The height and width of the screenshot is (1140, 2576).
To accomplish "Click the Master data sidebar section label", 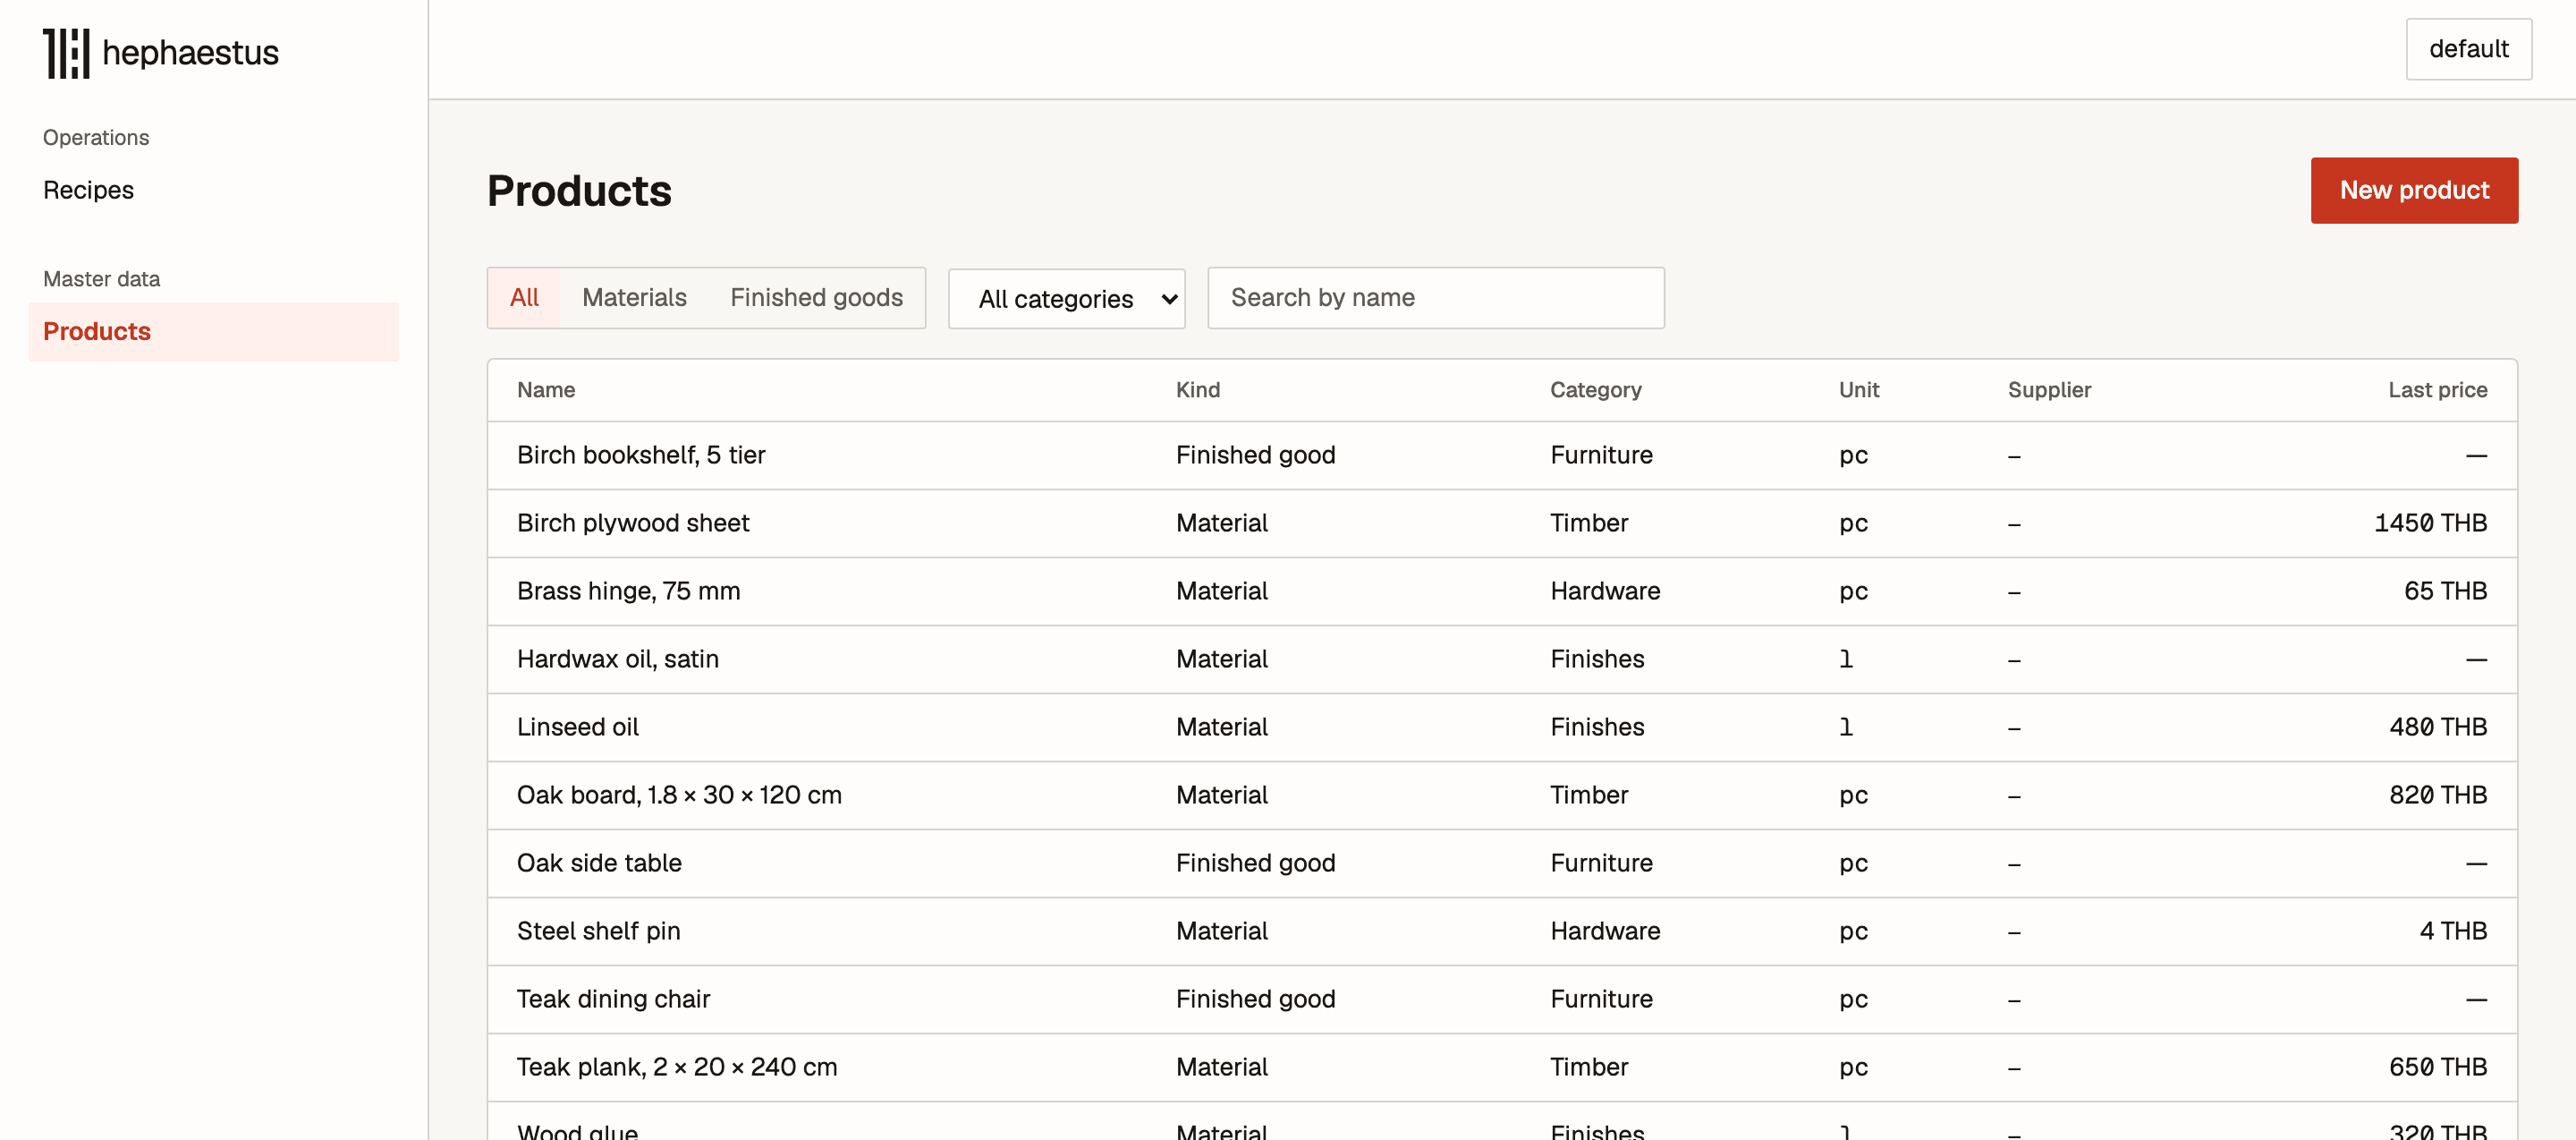I will pos(101,279).
